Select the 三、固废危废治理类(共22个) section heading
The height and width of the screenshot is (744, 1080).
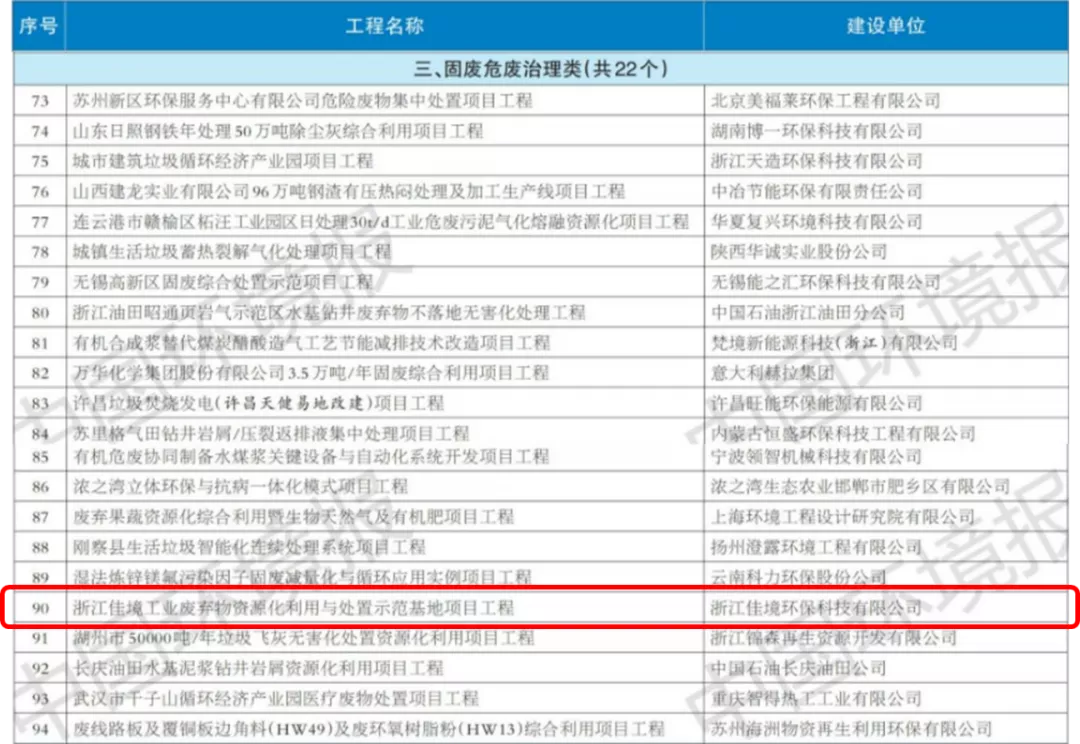coord(540,69)
